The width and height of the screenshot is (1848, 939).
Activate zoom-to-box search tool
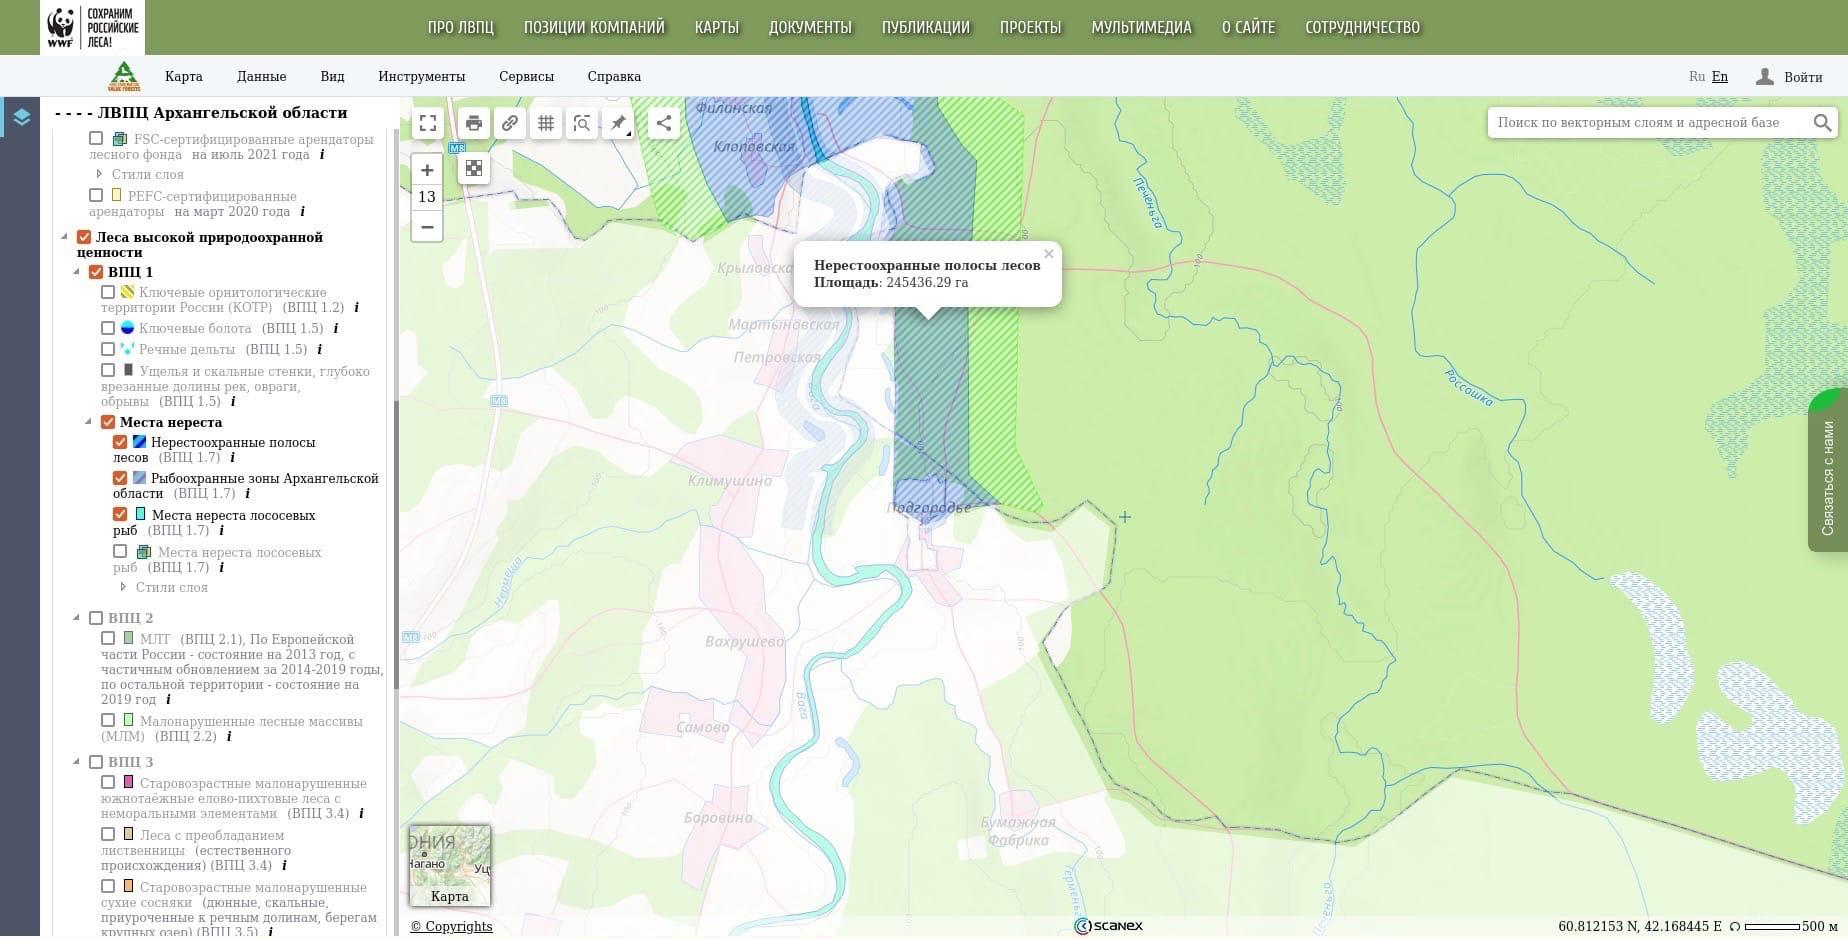582,123
